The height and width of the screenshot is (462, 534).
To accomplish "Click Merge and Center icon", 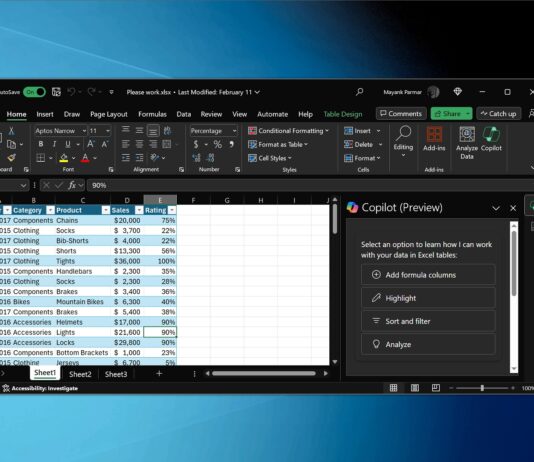I will coord(167,144).
